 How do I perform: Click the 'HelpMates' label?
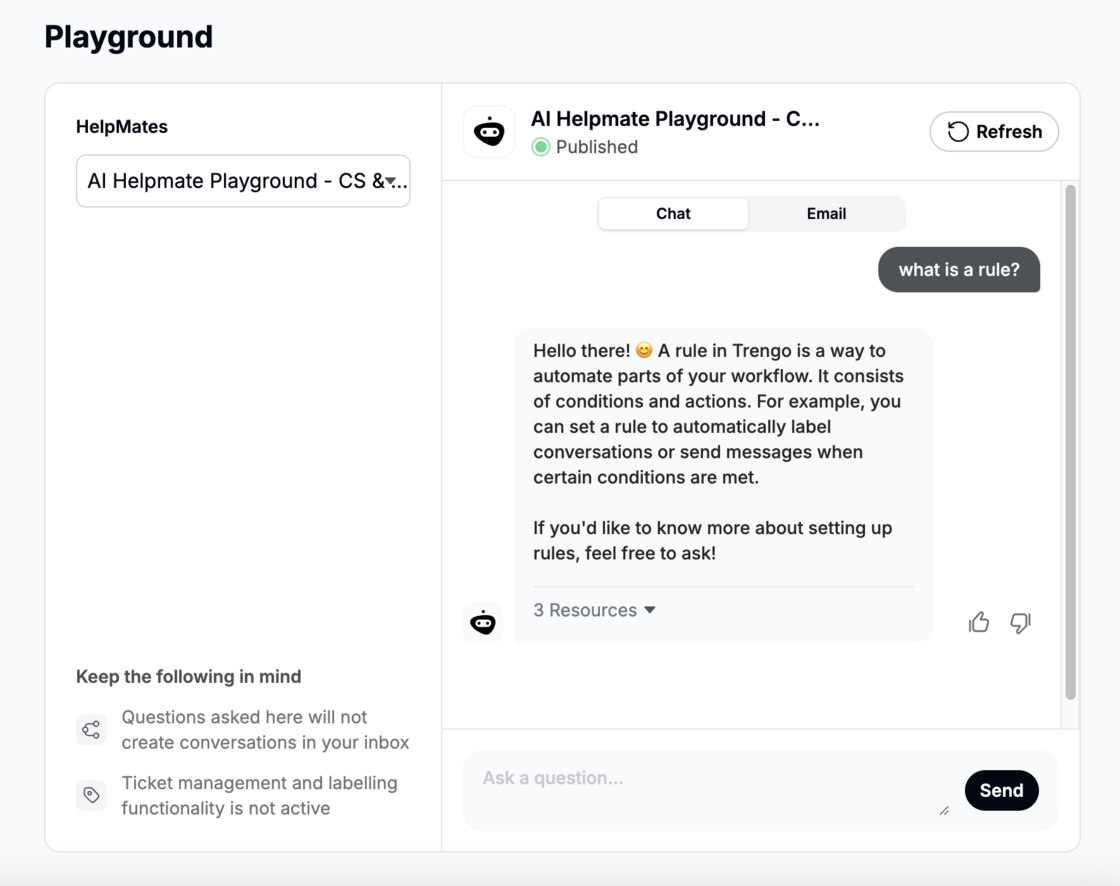pyautogui.click(x=122, y=126)
